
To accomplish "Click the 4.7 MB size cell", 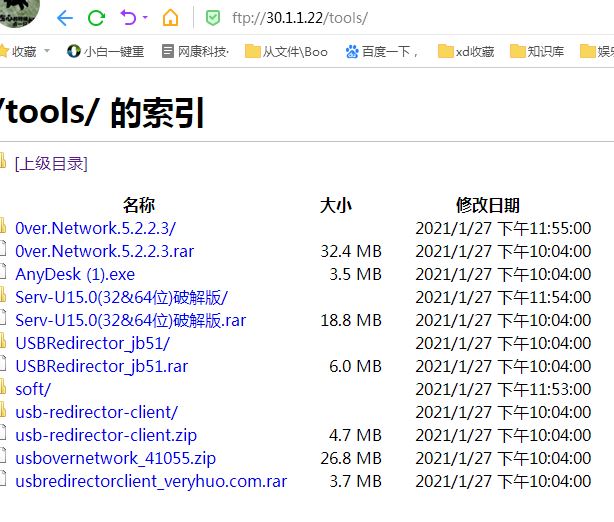I will (x=355, y=435).
